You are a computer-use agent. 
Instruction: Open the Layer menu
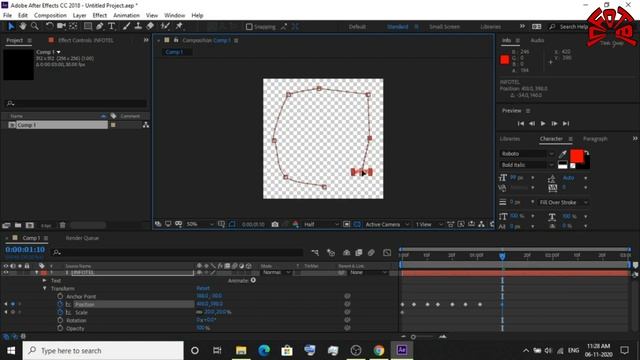79,15
